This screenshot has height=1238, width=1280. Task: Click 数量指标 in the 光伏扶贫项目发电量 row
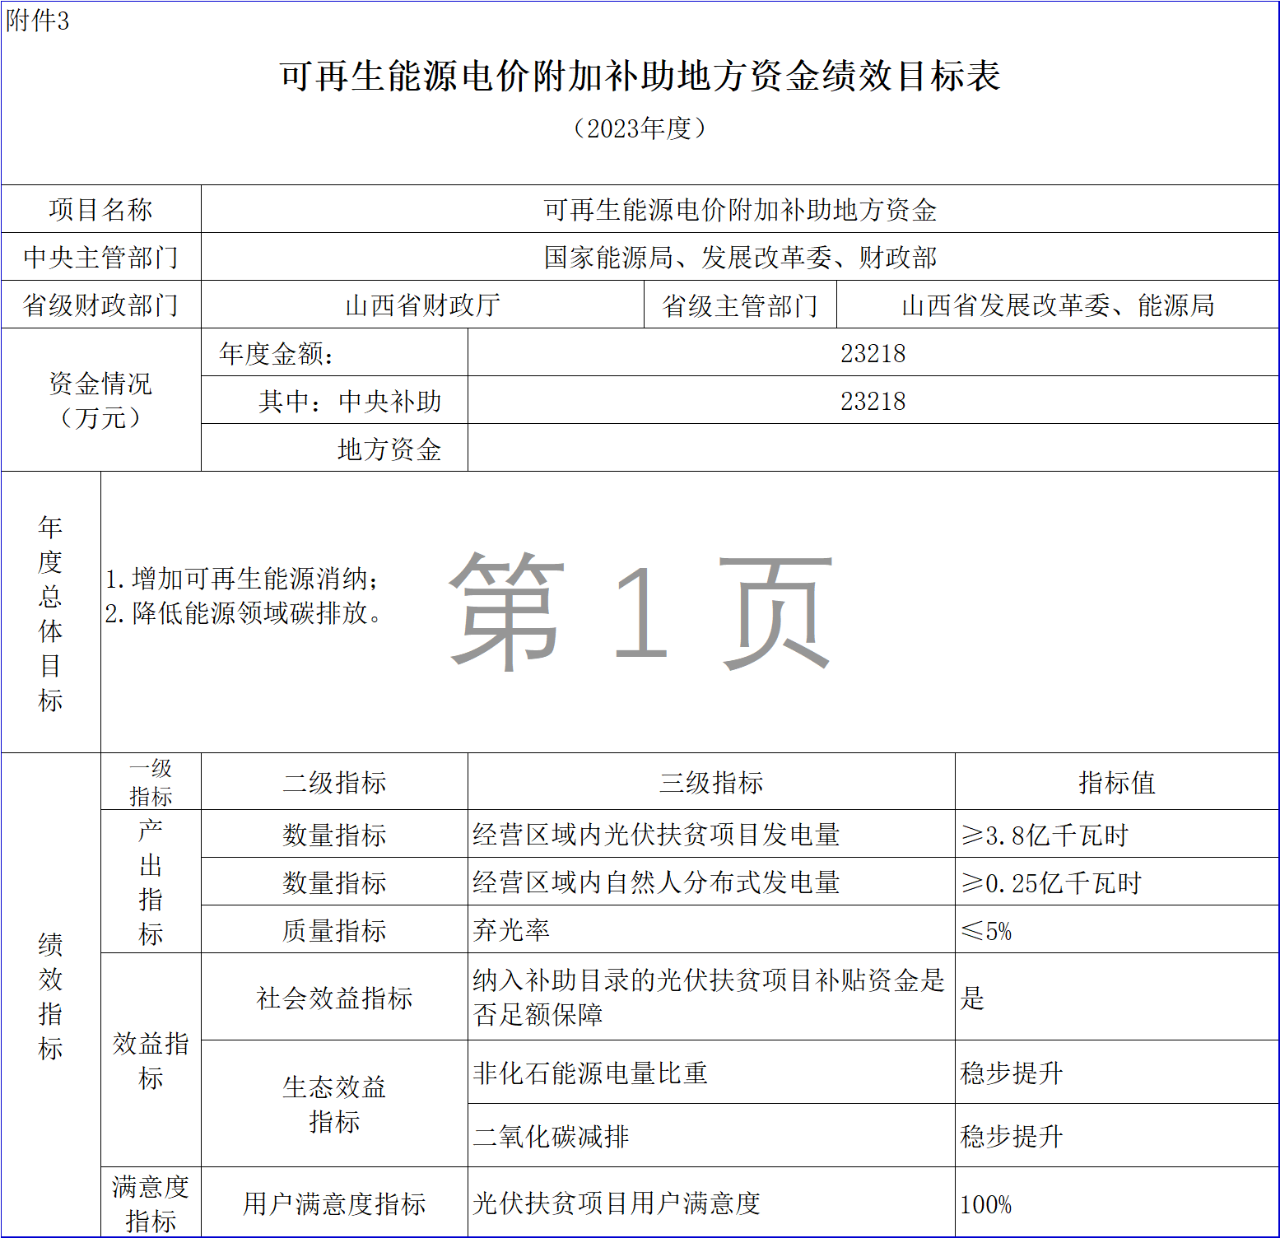335,834
